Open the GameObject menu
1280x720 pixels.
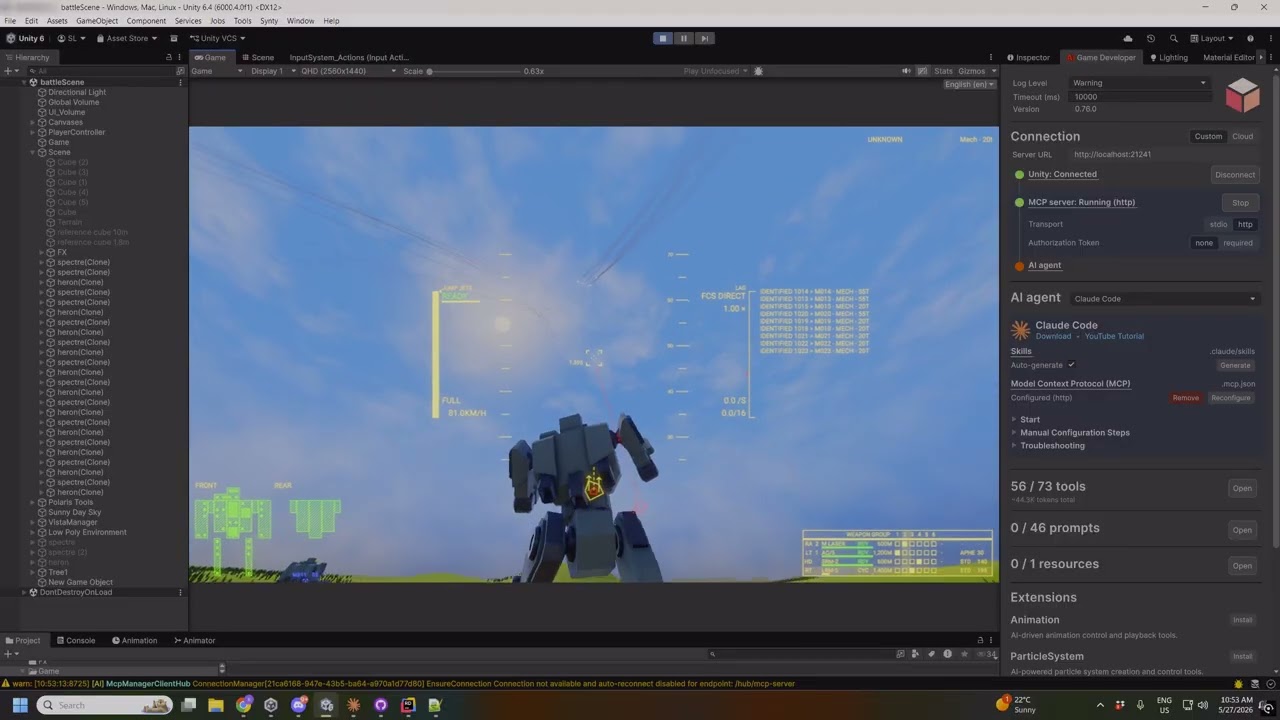(97, 21)
